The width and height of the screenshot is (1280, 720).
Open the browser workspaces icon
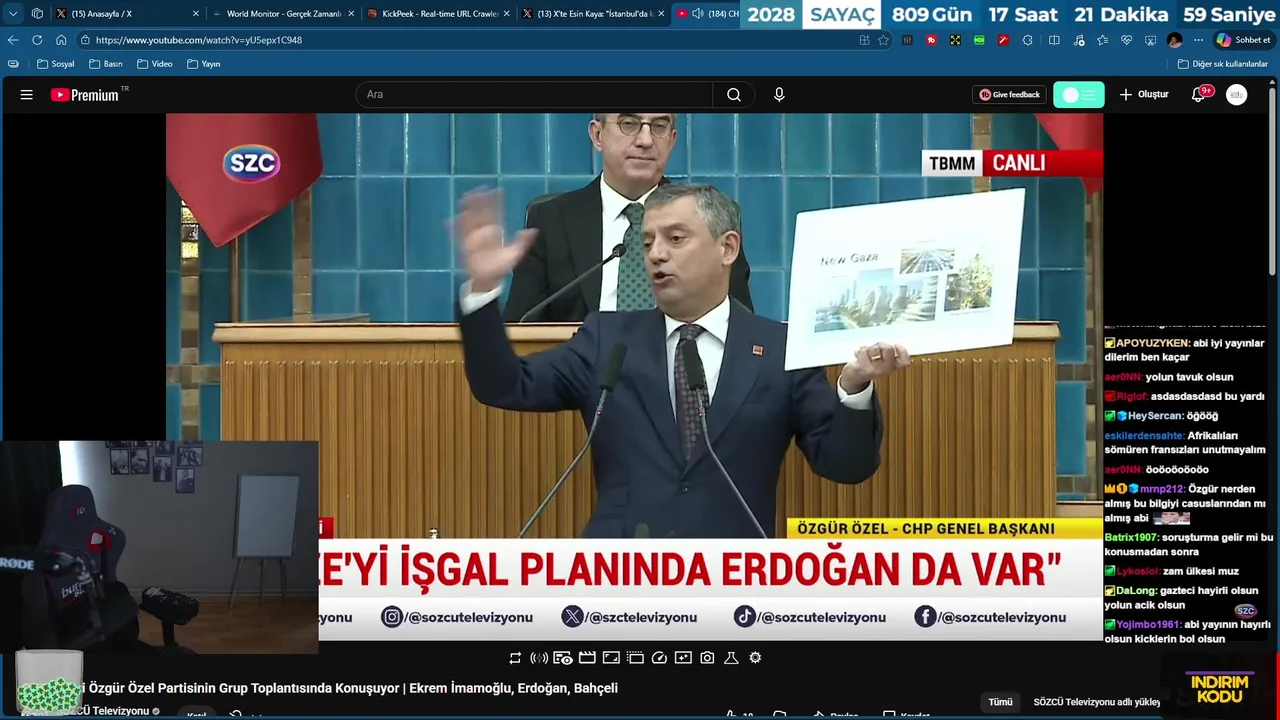(x=37, y=14)
